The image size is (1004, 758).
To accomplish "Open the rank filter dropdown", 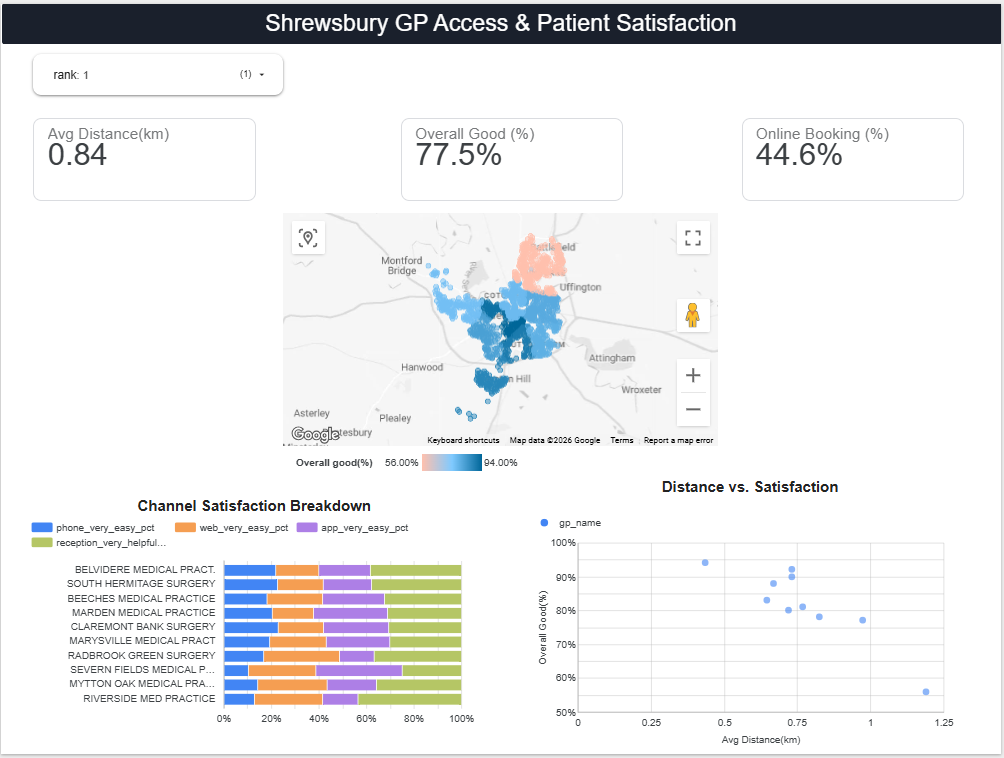I will pos(158,75).
